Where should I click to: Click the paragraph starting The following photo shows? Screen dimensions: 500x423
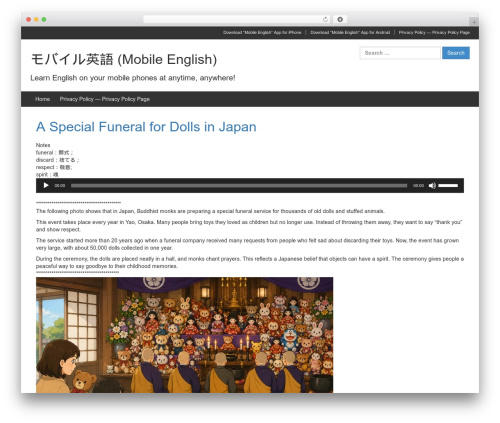[x=210, y=211]
